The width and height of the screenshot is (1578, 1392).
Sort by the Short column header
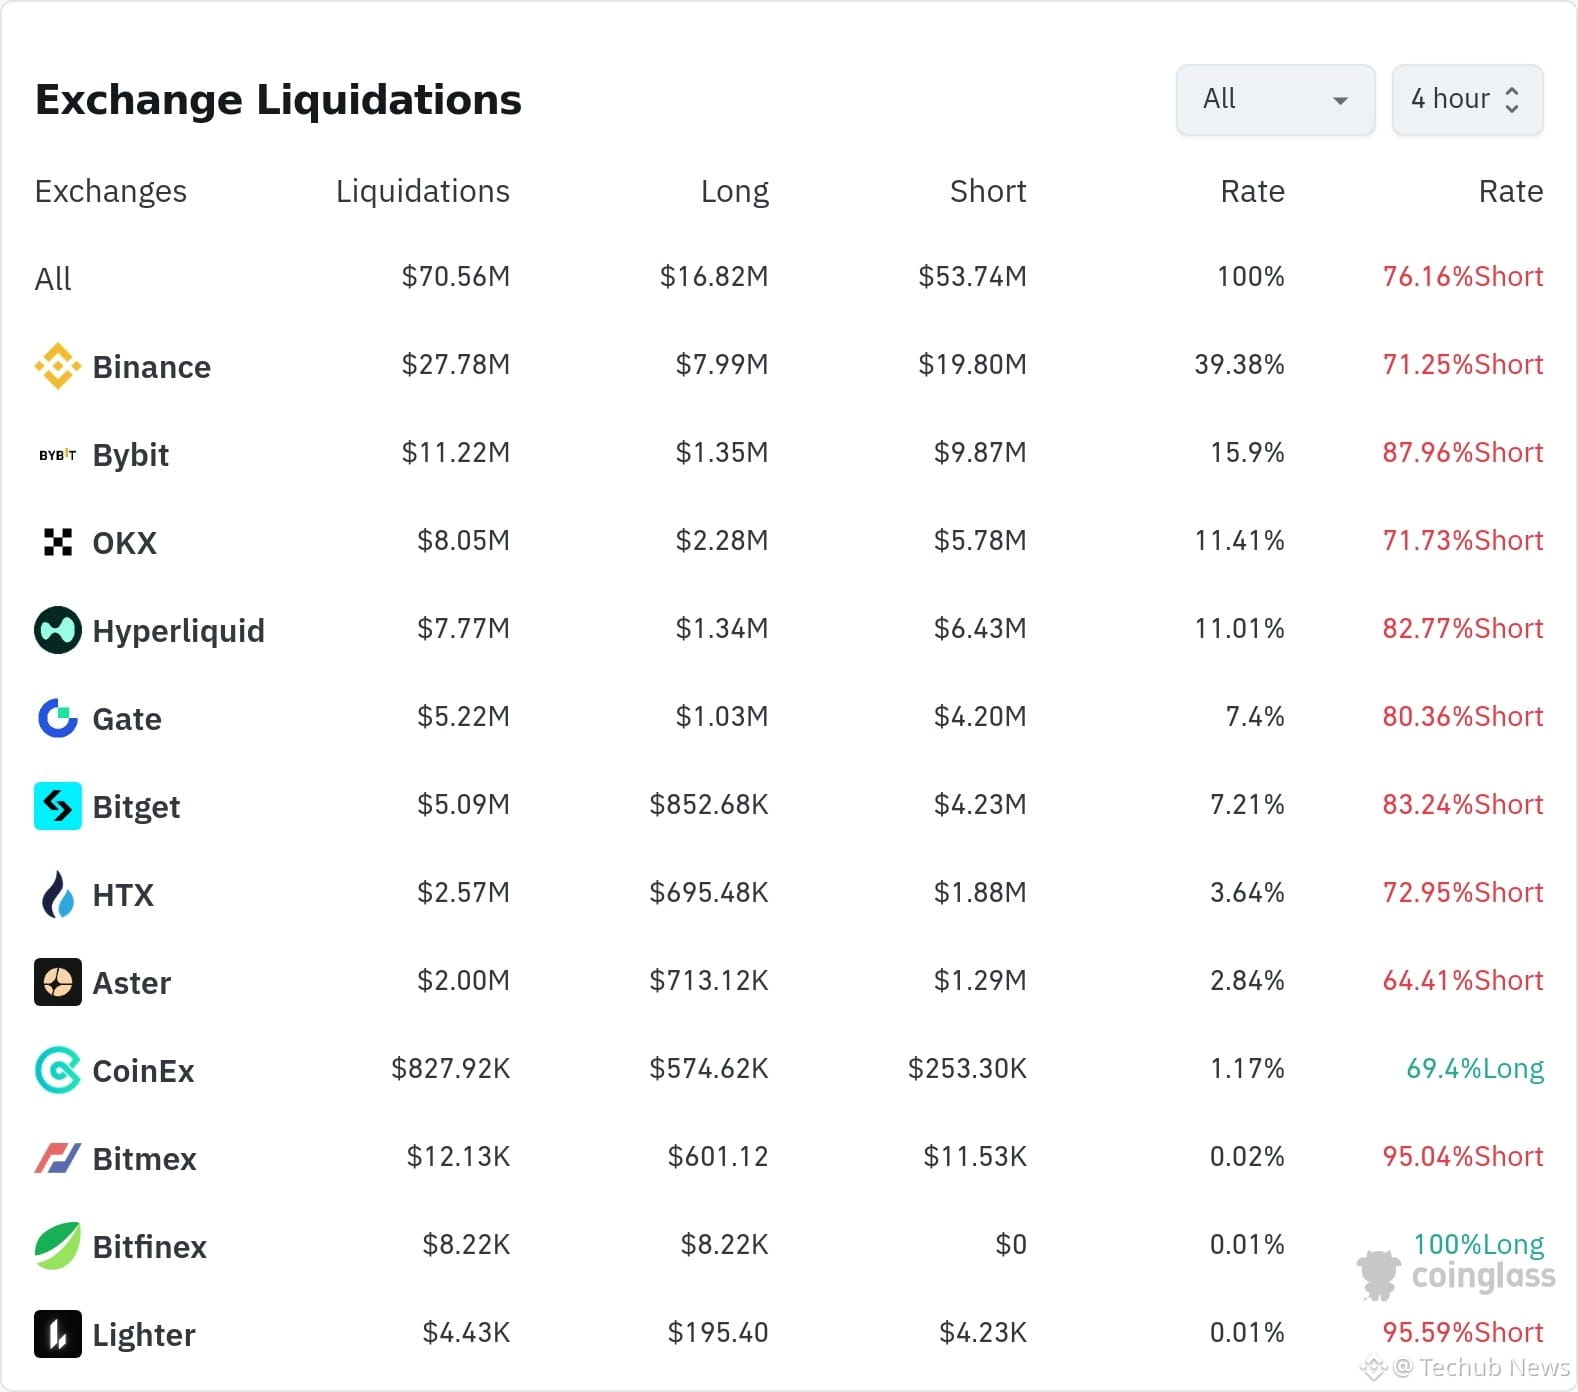tap(988, 191)
